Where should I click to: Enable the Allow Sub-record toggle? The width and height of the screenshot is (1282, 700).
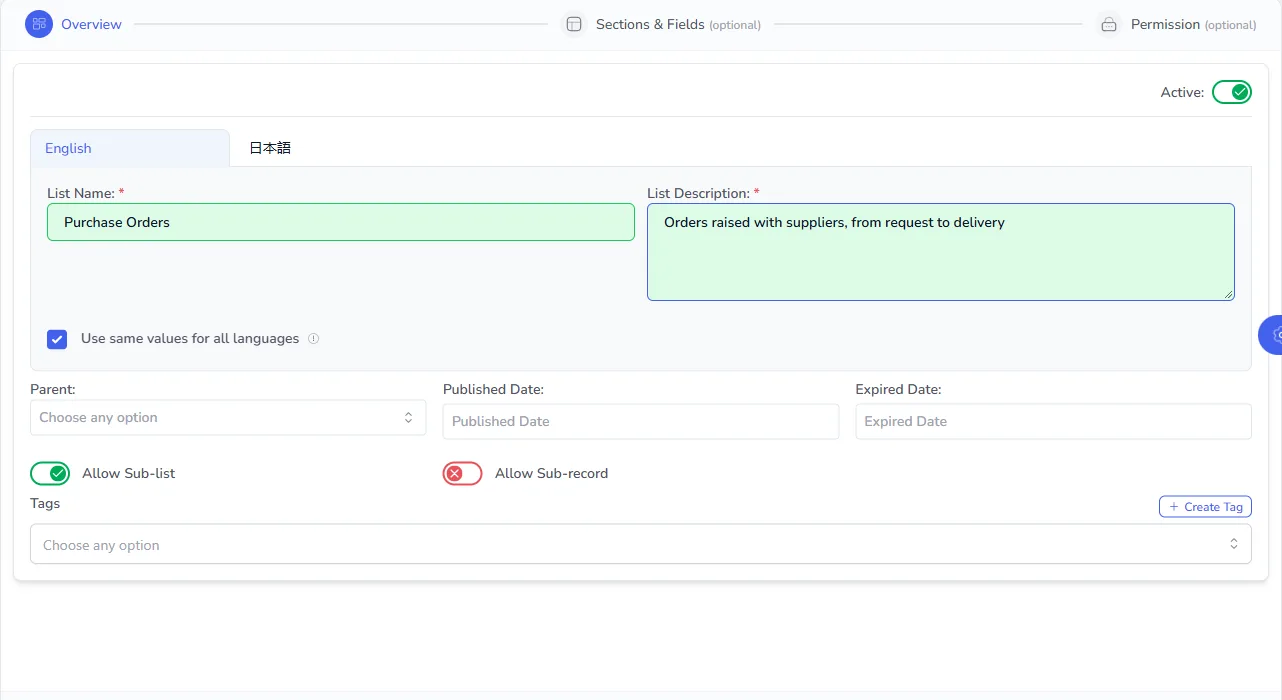pyautogui.click(x=463, y=473)
